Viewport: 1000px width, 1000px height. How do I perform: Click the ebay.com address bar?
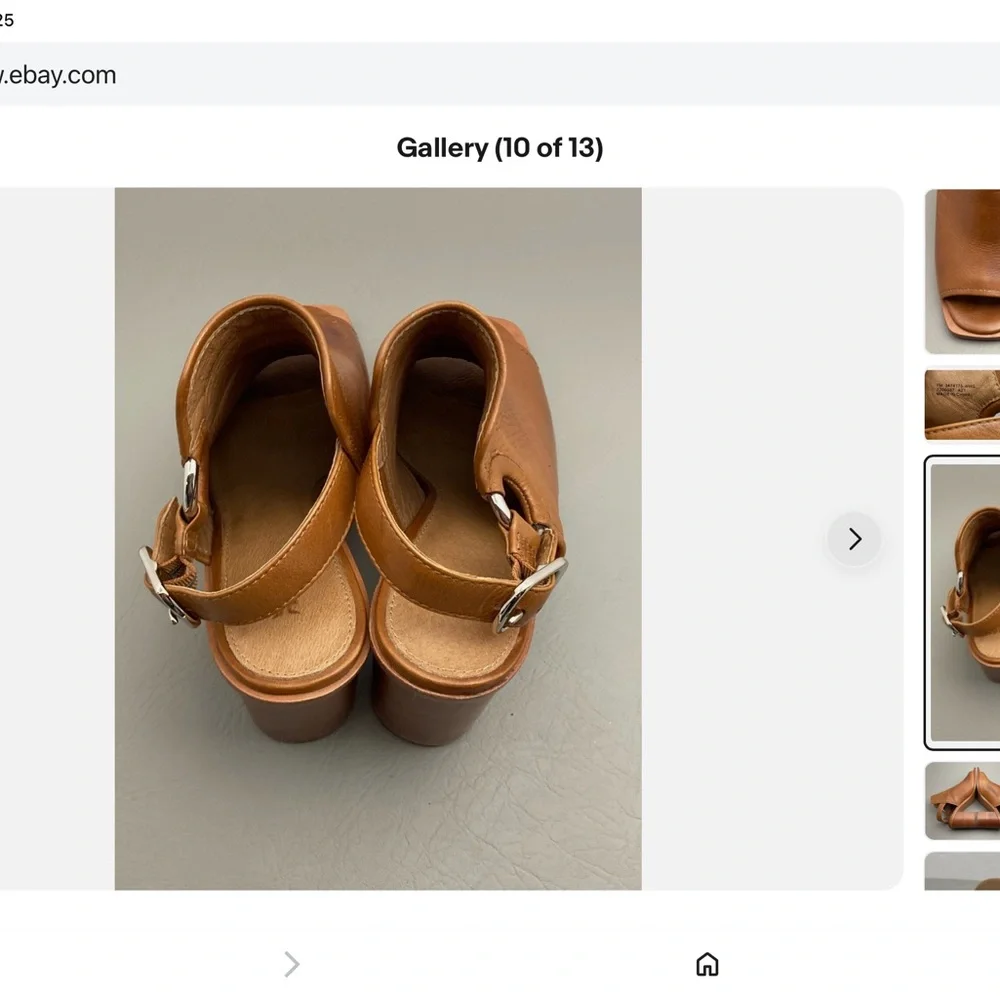pyautogui.click(x=500, y=75)
